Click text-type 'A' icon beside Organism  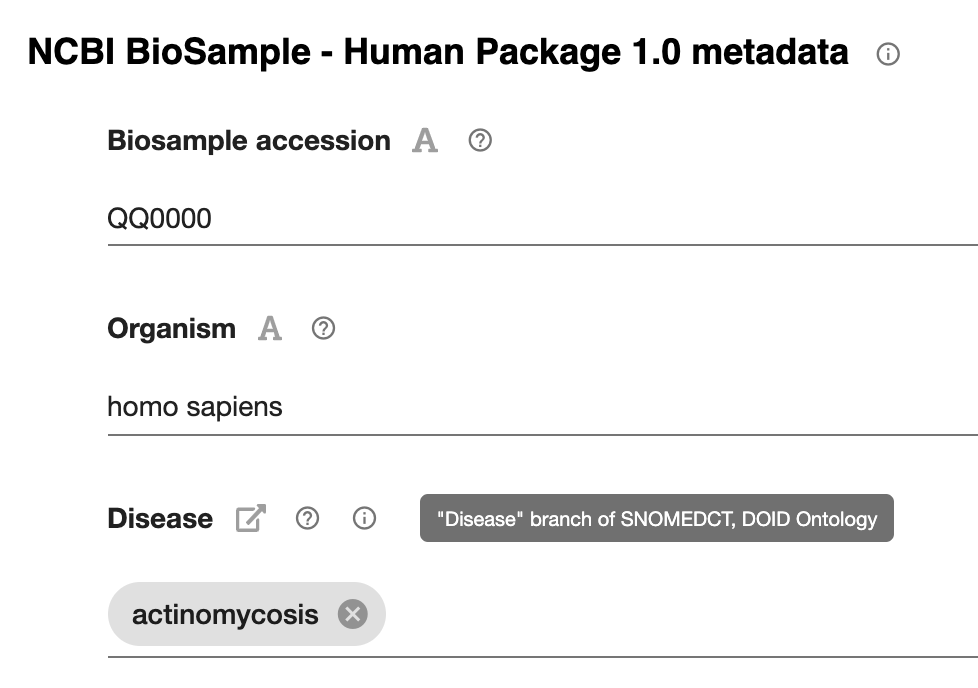coord(269,328)
